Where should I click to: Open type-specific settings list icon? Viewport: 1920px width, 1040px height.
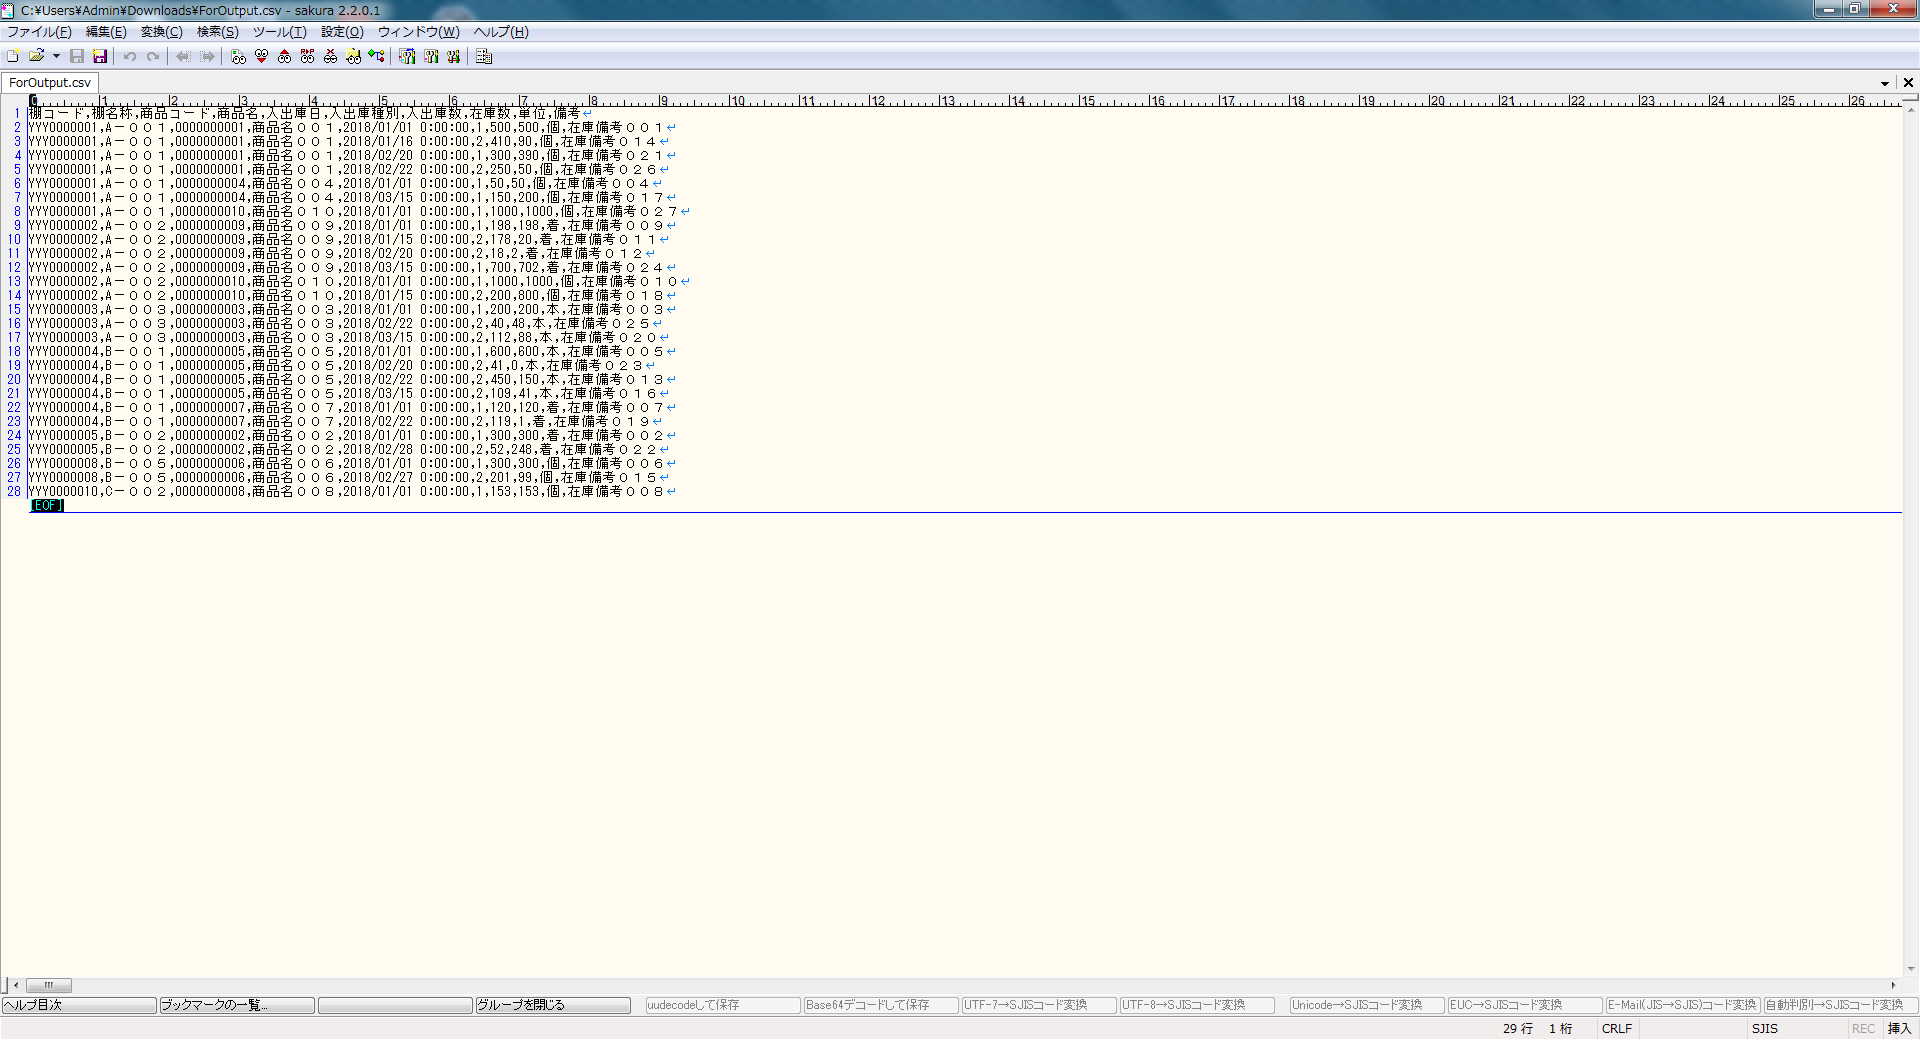(x=407, y=57)
